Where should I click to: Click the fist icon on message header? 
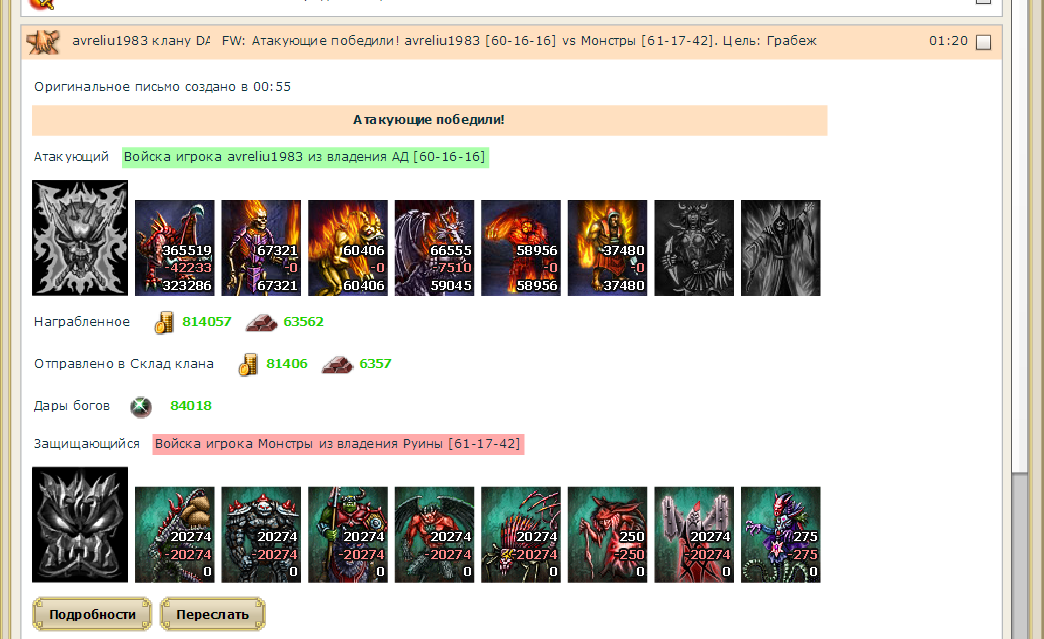[43, 43]
